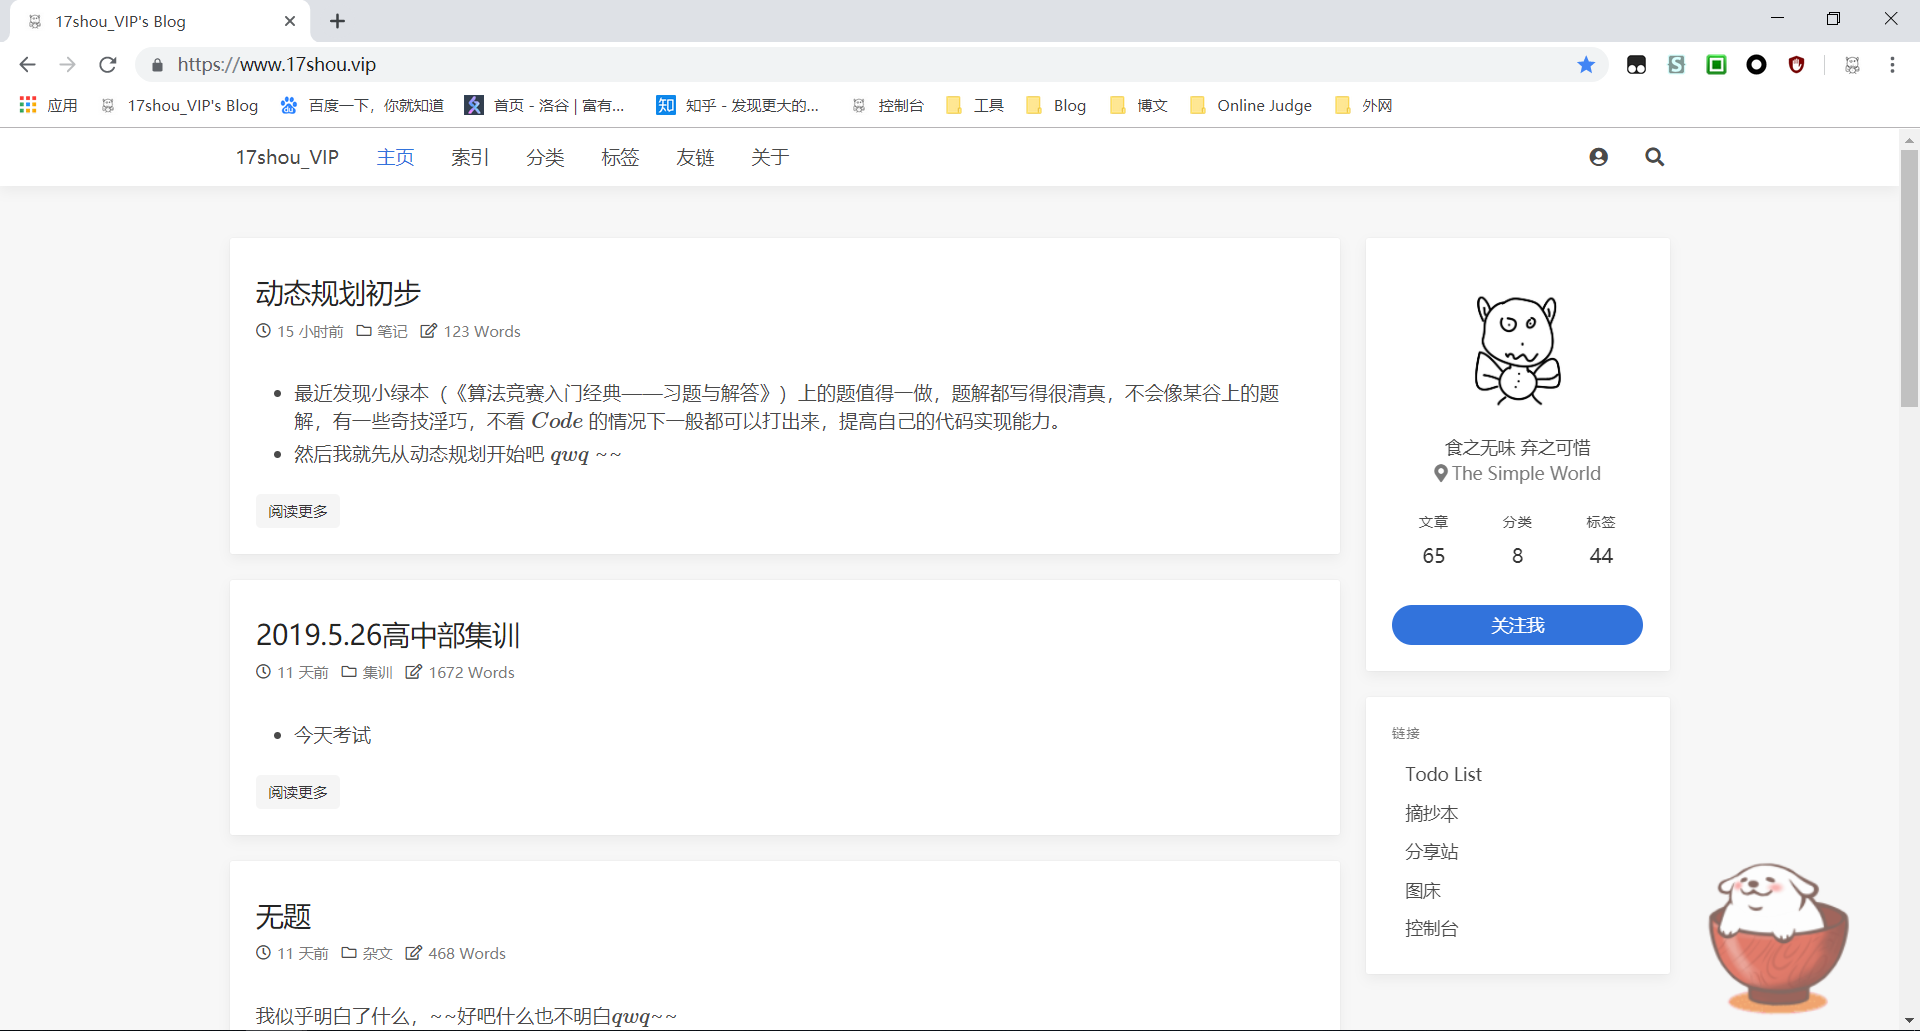Click the 17shou_VIP site title
The height and width of the screenshot is (1031, 1920).
click(x=287, y=157)
